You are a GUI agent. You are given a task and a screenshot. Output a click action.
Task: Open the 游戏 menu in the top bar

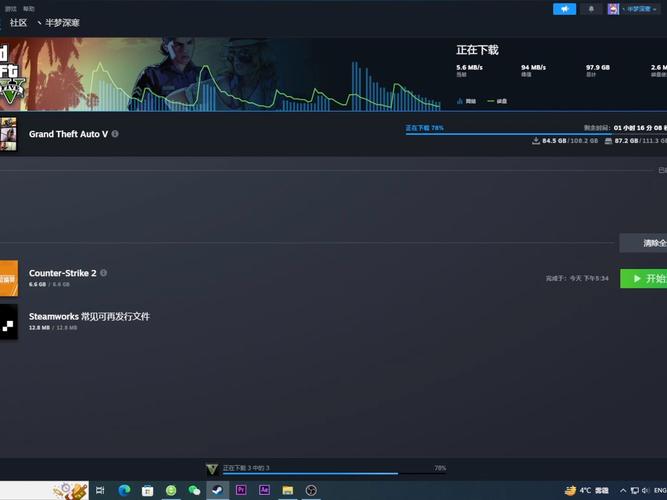coord(10,9)
